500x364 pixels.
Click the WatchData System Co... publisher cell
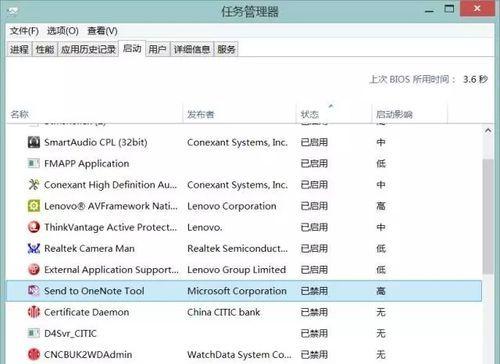pos(239,355)
